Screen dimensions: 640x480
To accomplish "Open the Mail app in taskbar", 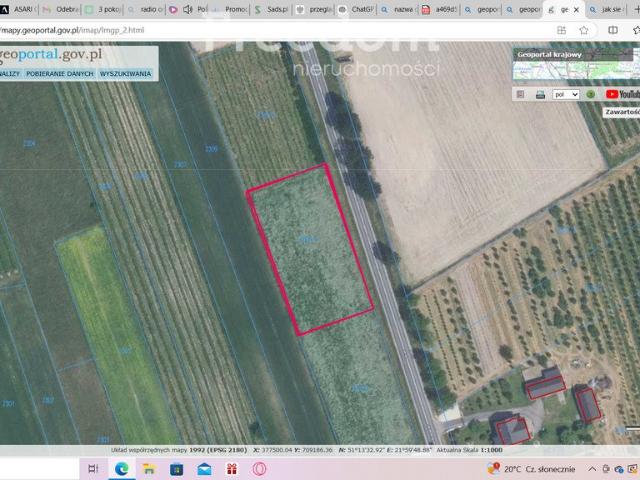I will (x=204, y=468).
